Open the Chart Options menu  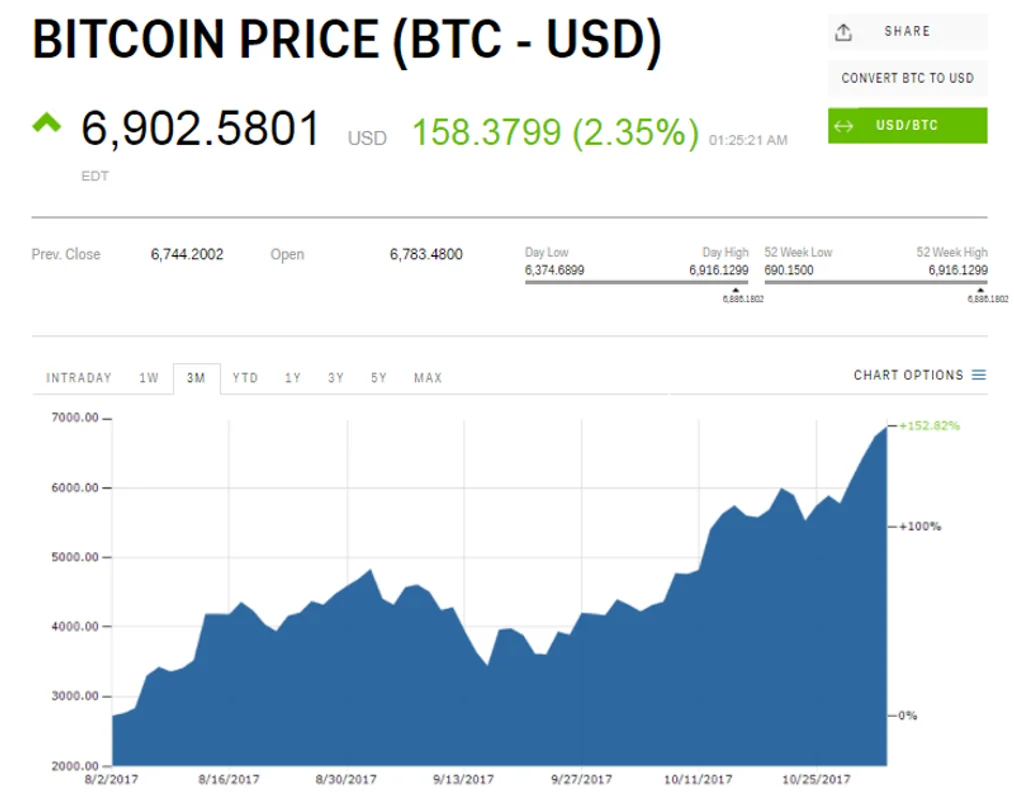click(908, 375)
